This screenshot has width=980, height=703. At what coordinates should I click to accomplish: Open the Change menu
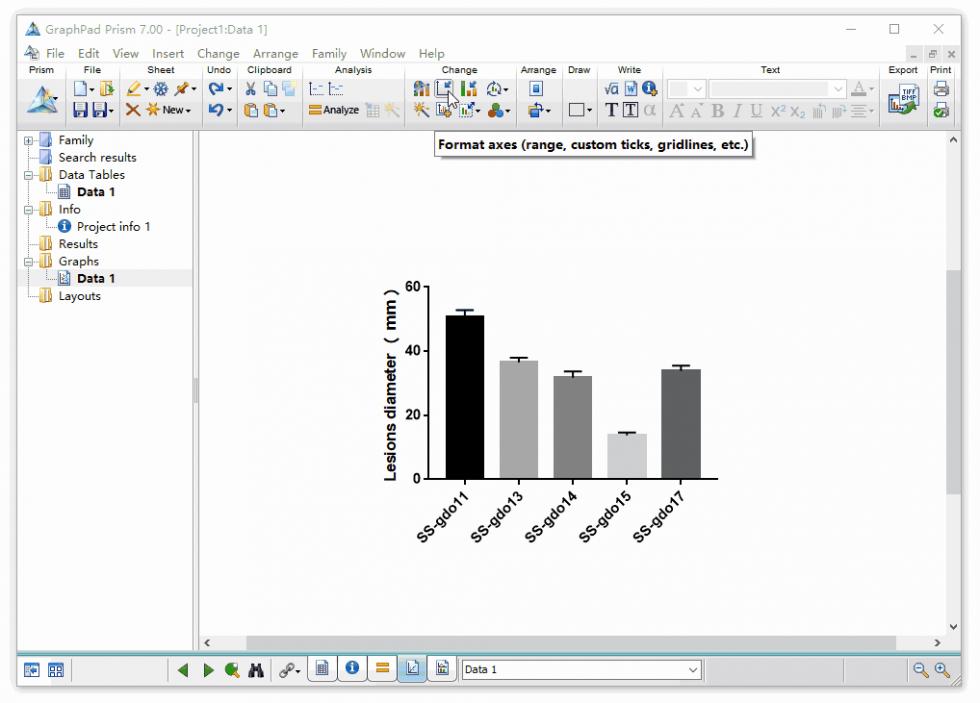point(218,54)
